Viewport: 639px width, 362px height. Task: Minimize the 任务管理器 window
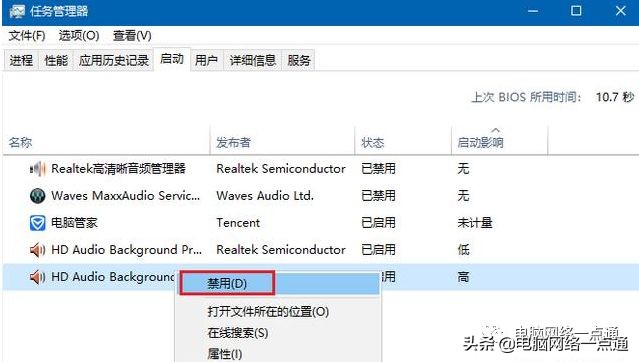(x=533, y=11)
